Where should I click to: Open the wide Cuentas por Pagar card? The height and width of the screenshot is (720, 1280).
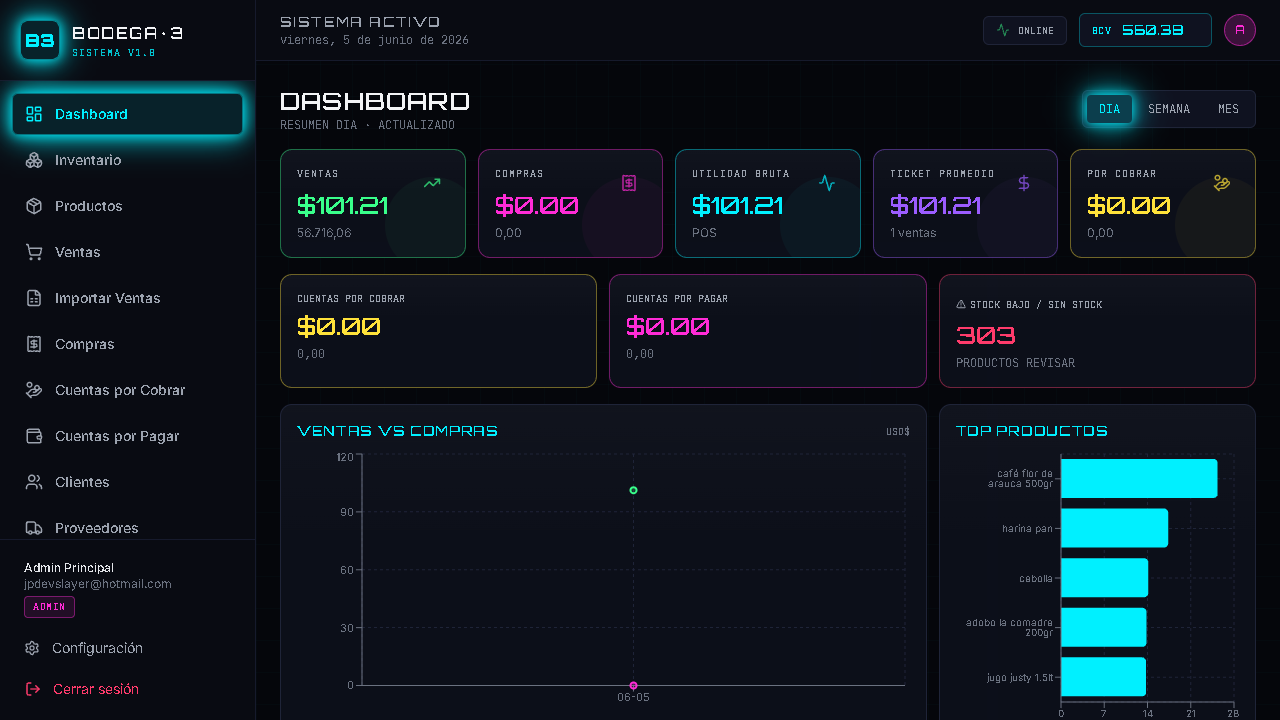(768, 331)
